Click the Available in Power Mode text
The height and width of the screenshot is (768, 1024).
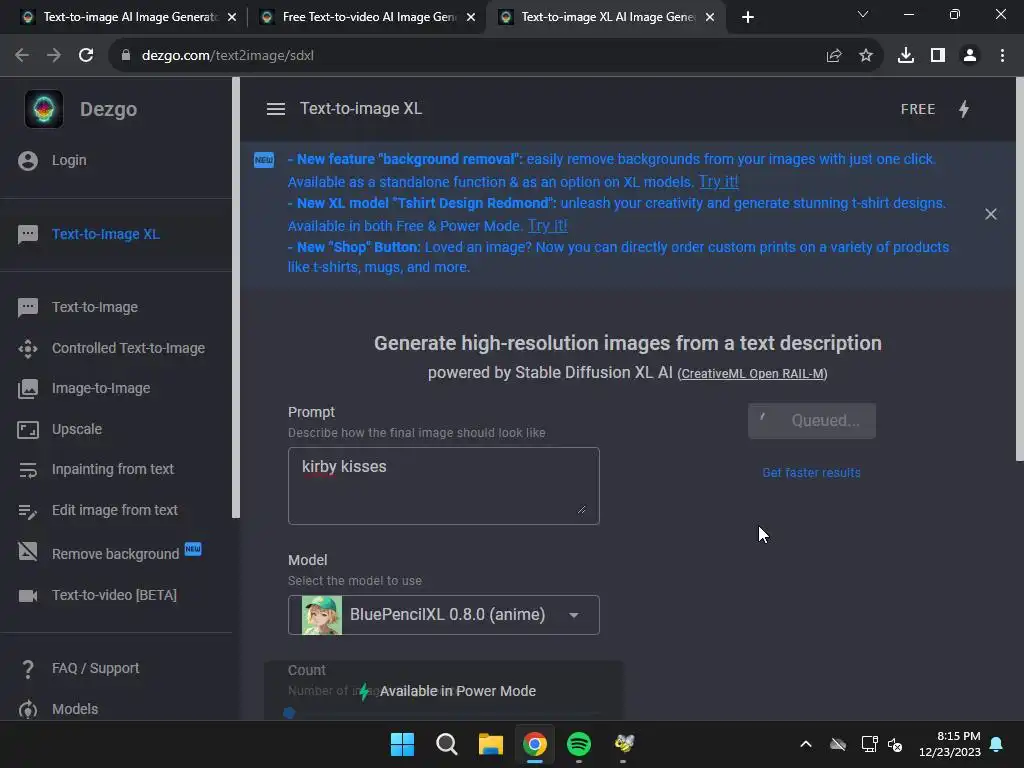tap(458, 691)
